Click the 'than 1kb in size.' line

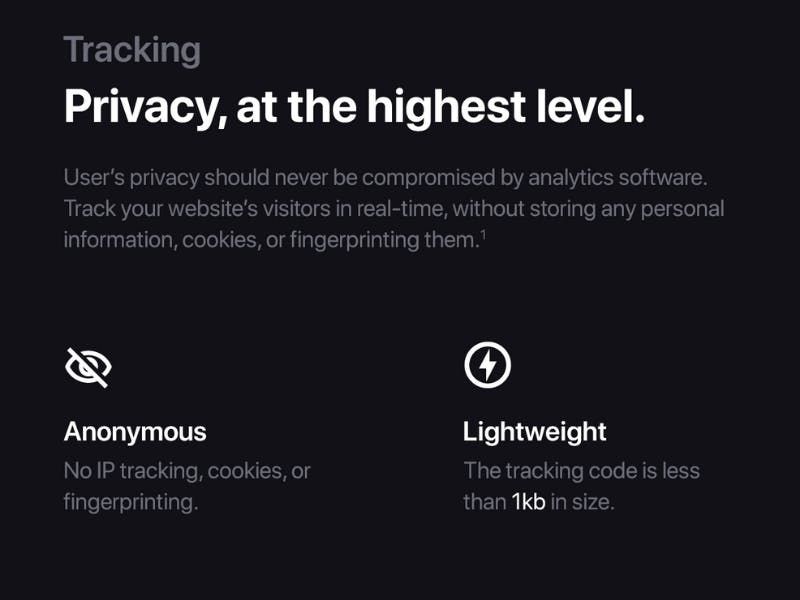coord(539,502)
